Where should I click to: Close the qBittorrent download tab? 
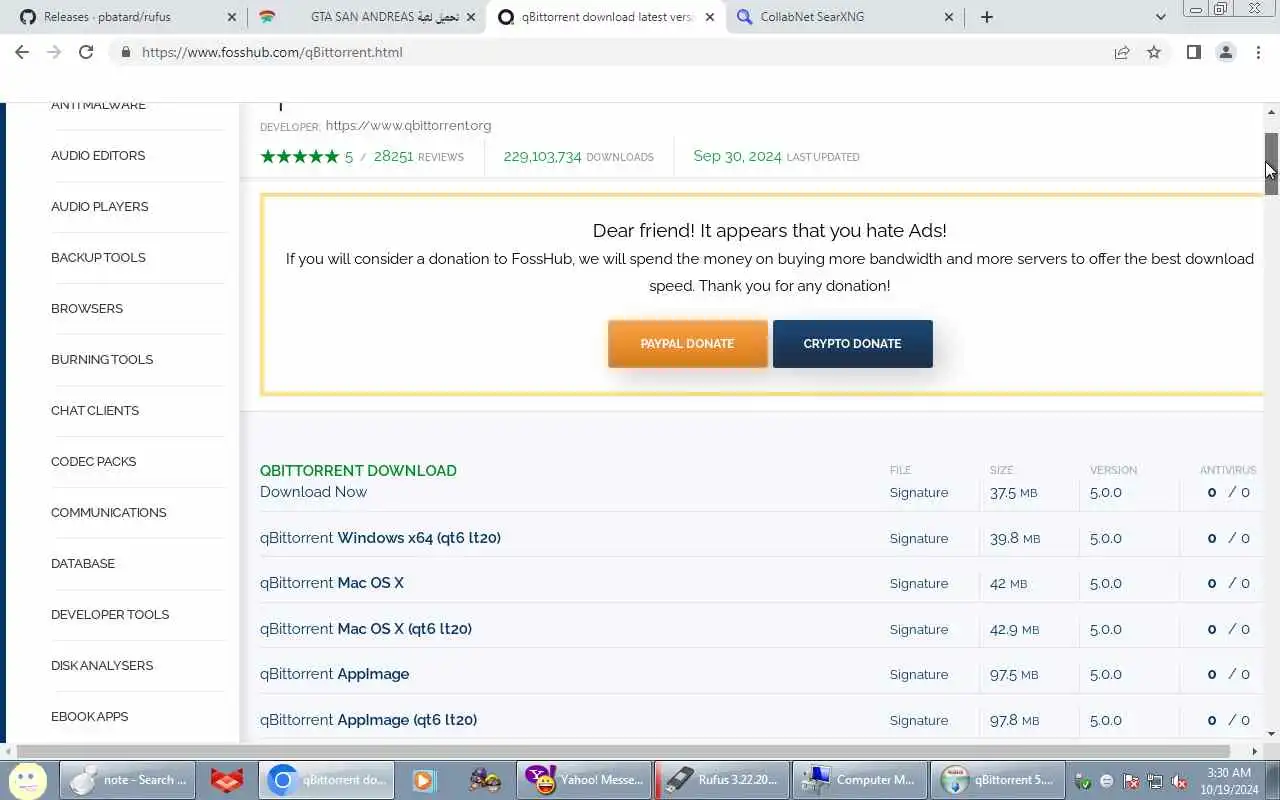coord(710,17)
